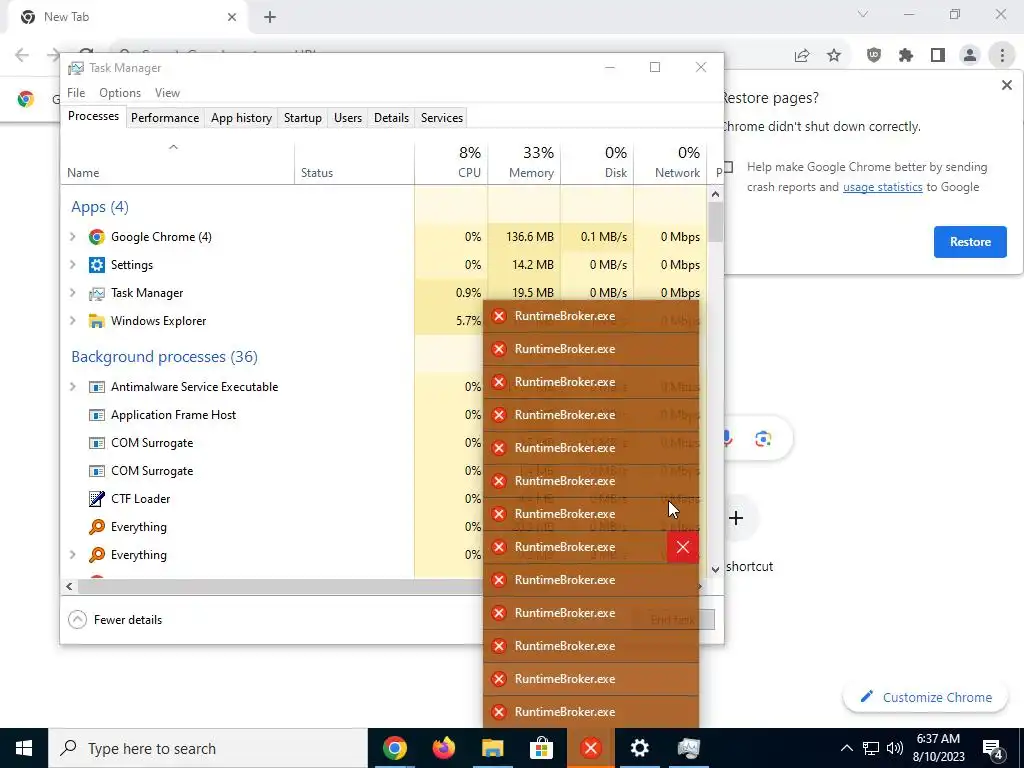Click the Windows Start button
Image resolution: width=1024 pixels, height=768 pixels.
[24, 748]
